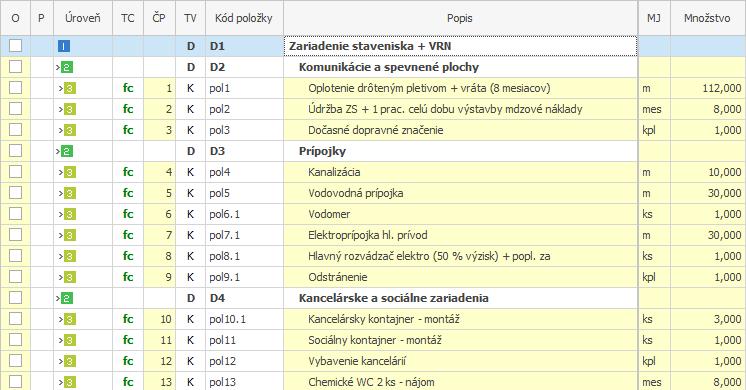Click the Množstvo column header
746x390 pixels.
(707, 18)
